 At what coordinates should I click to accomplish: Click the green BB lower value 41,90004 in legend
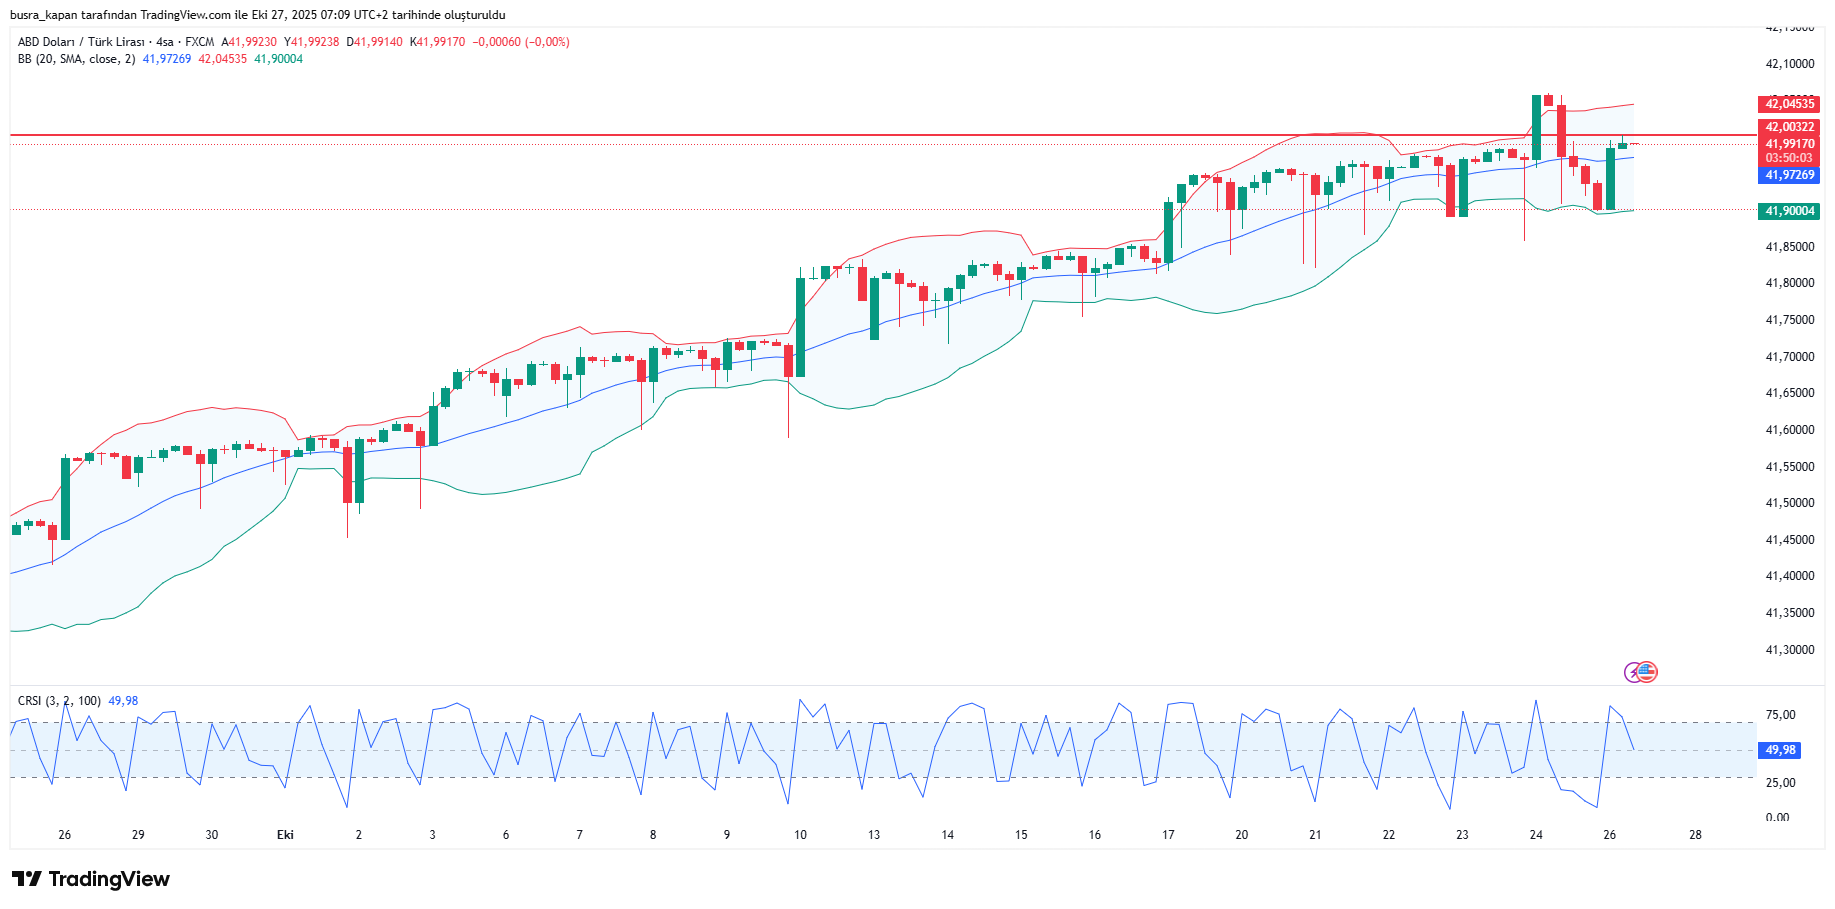(x=278, y=59)
